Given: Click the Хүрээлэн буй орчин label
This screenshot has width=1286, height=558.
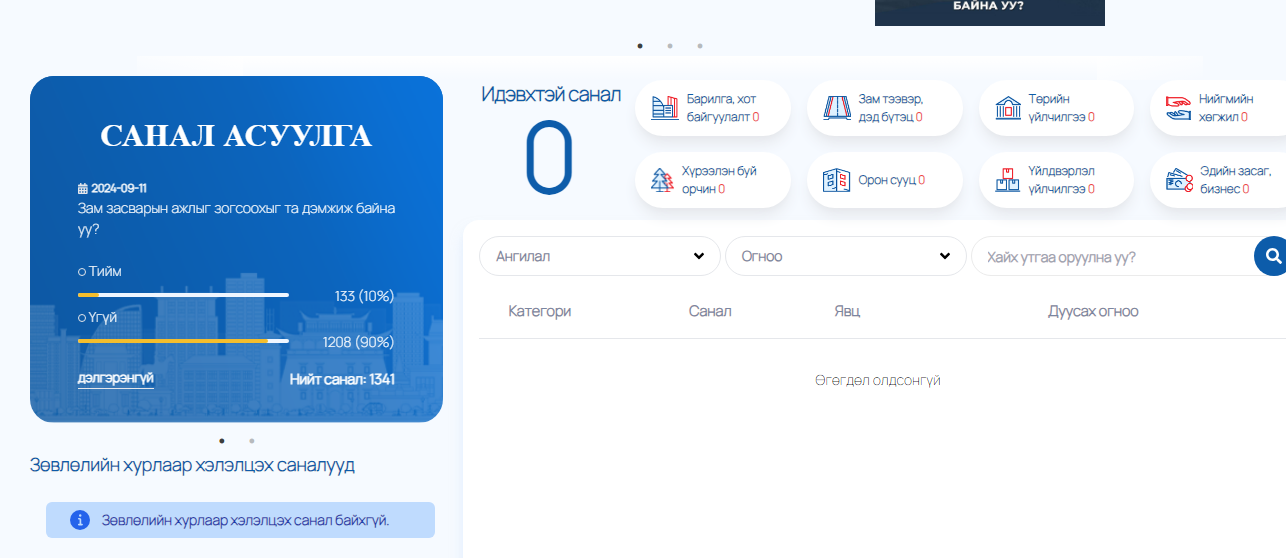Looking at the screenshot, I should click(x=719, y=180).
